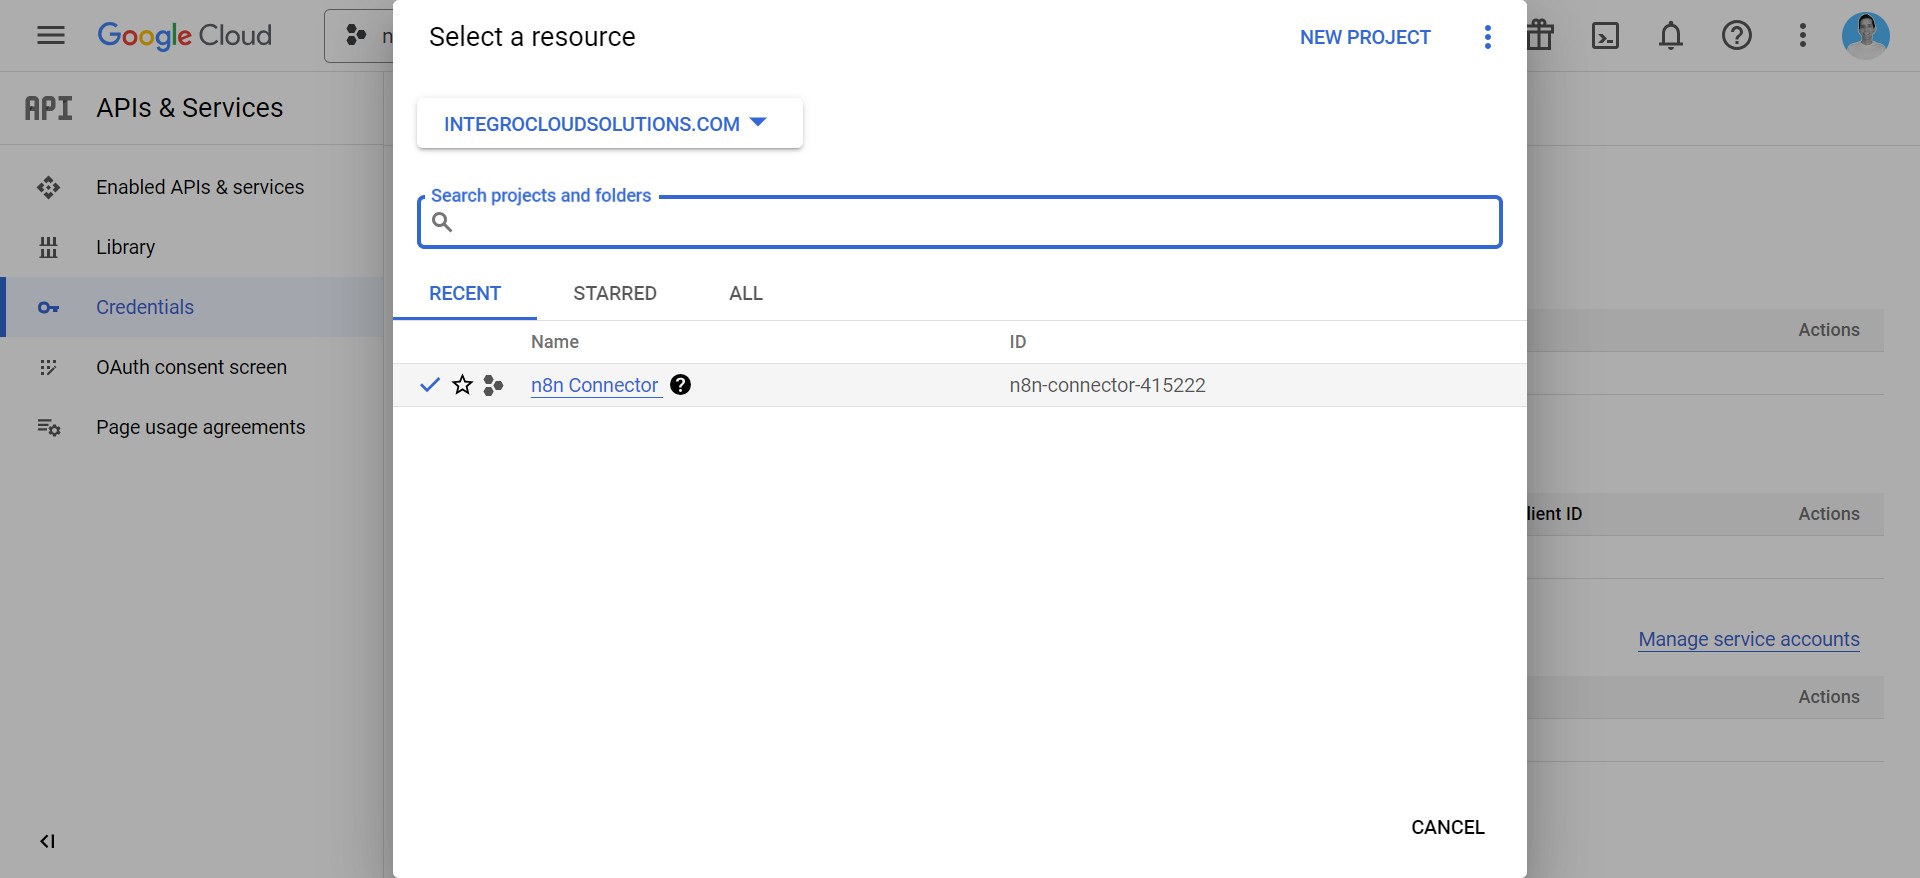Screen dimensions: 1920x878
Task: Click help icon beside n8n Connector
Action: 680,385
